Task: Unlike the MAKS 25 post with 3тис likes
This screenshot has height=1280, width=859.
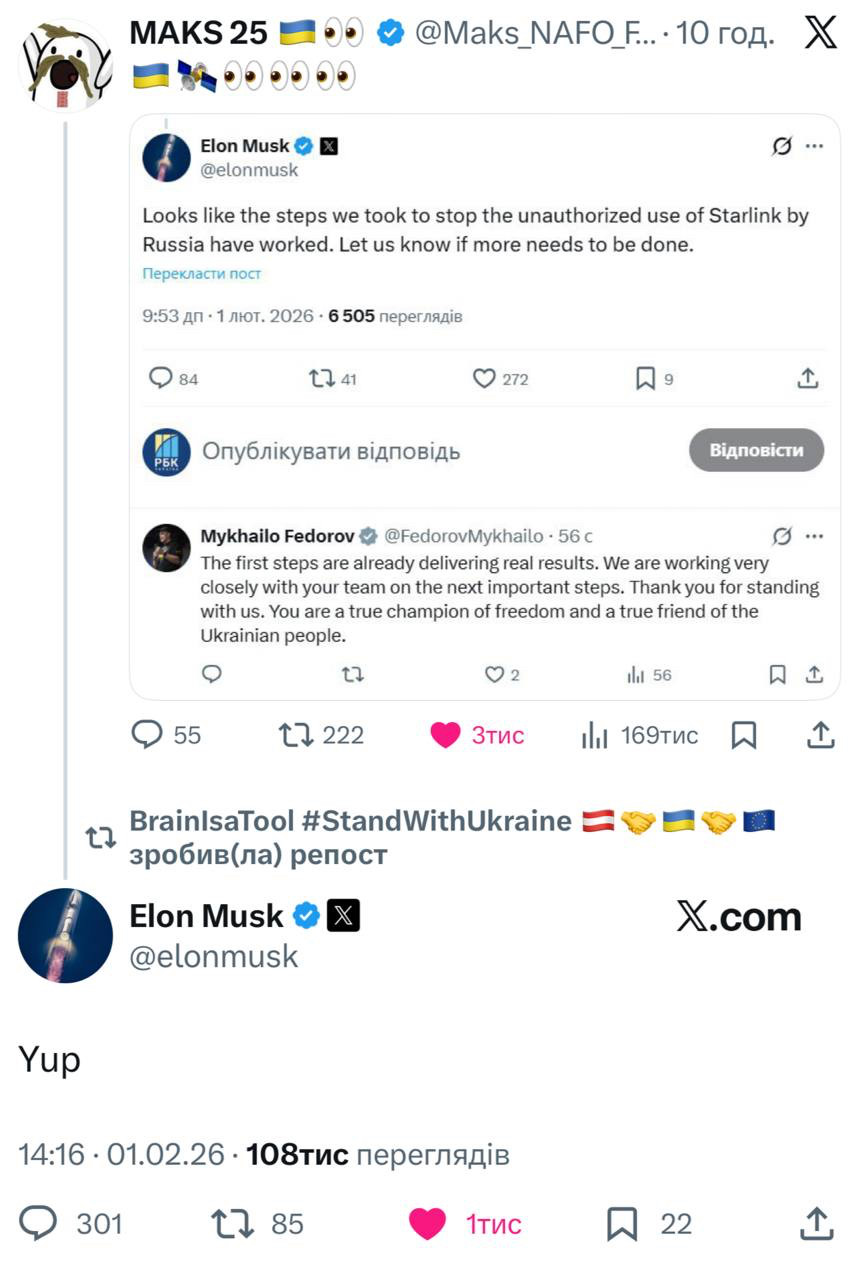Action: (x=446, y=736)
